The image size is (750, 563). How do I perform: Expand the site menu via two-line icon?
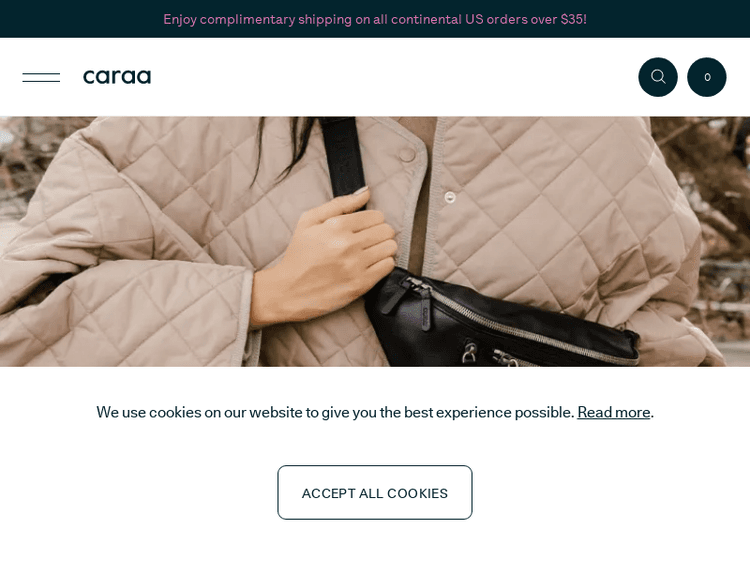tap(41, 77)
